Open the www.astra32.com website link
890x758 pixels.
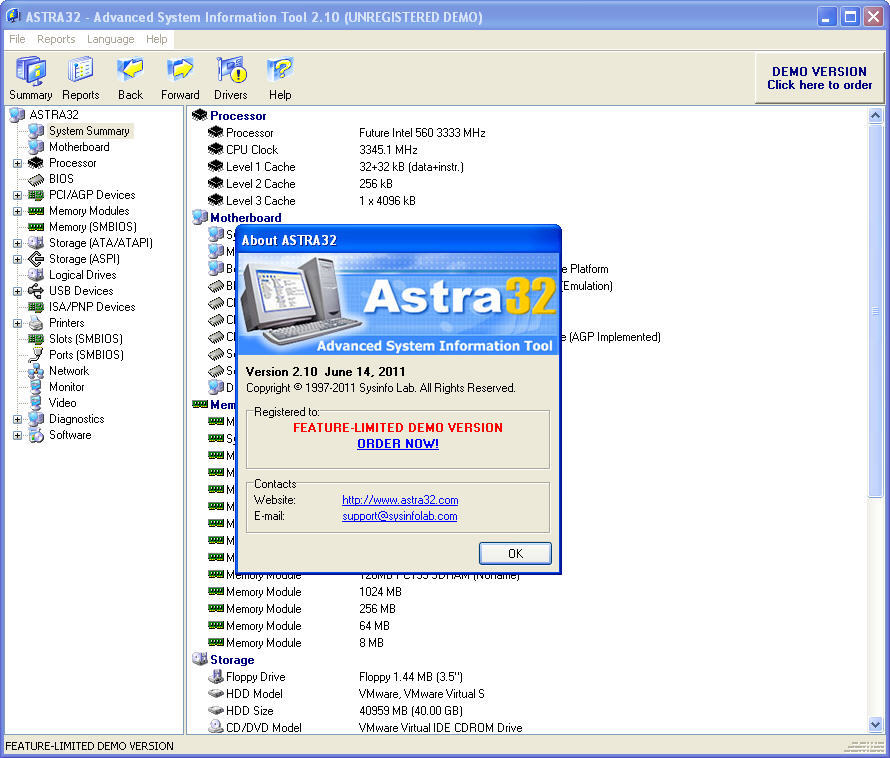(x=400, y=500)
